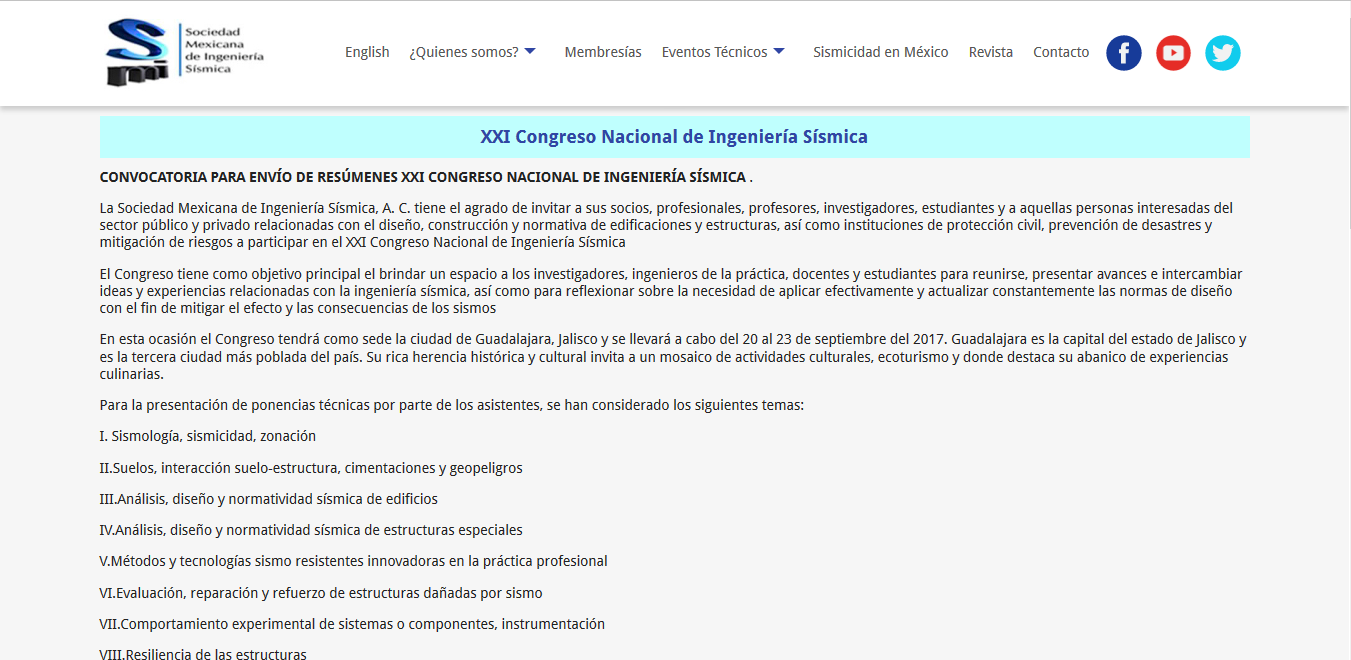Click topic VI. Evaluación, reparación y refuerzo
The image size is (1351, 660).
[321, 592]
